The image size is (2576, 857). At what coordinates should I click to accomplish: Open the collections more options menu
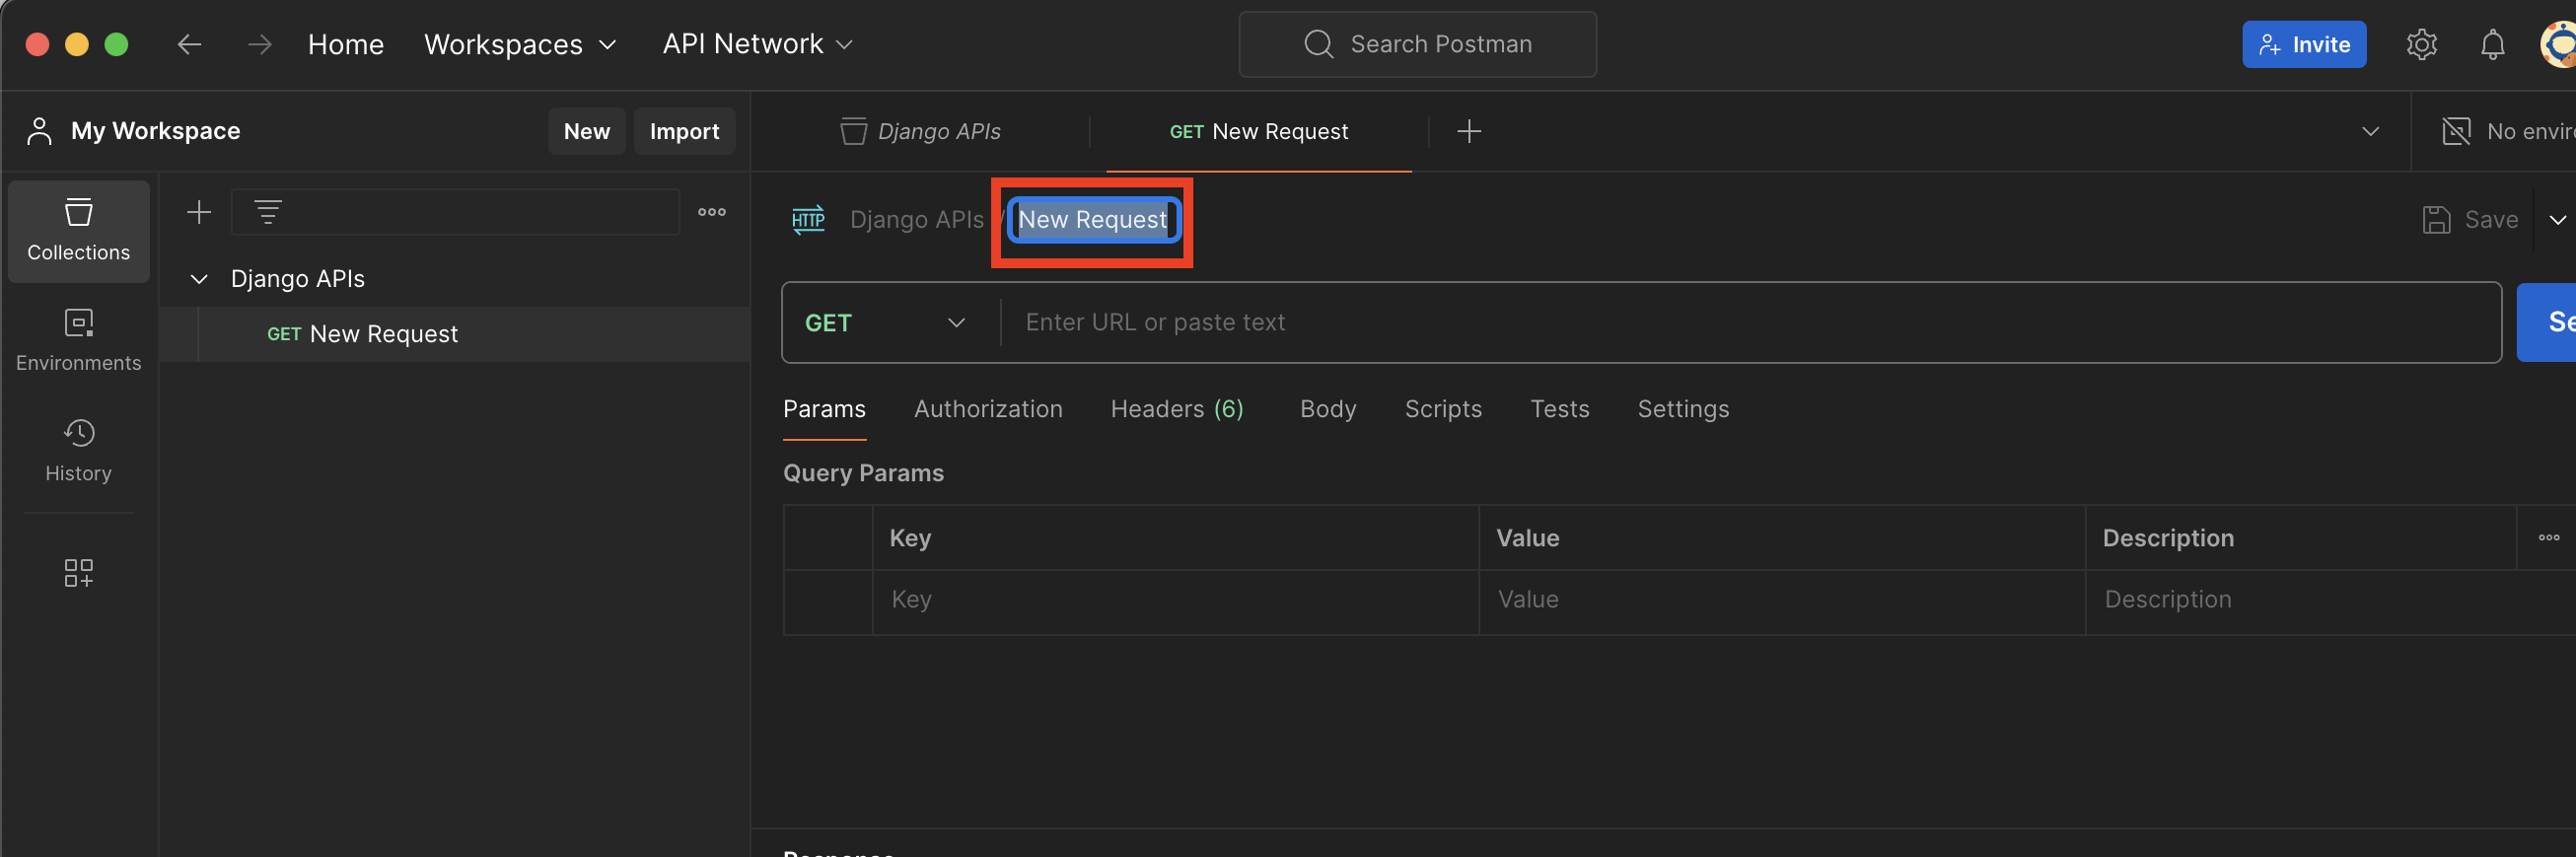pyautogui.click(x=712, y=212)
